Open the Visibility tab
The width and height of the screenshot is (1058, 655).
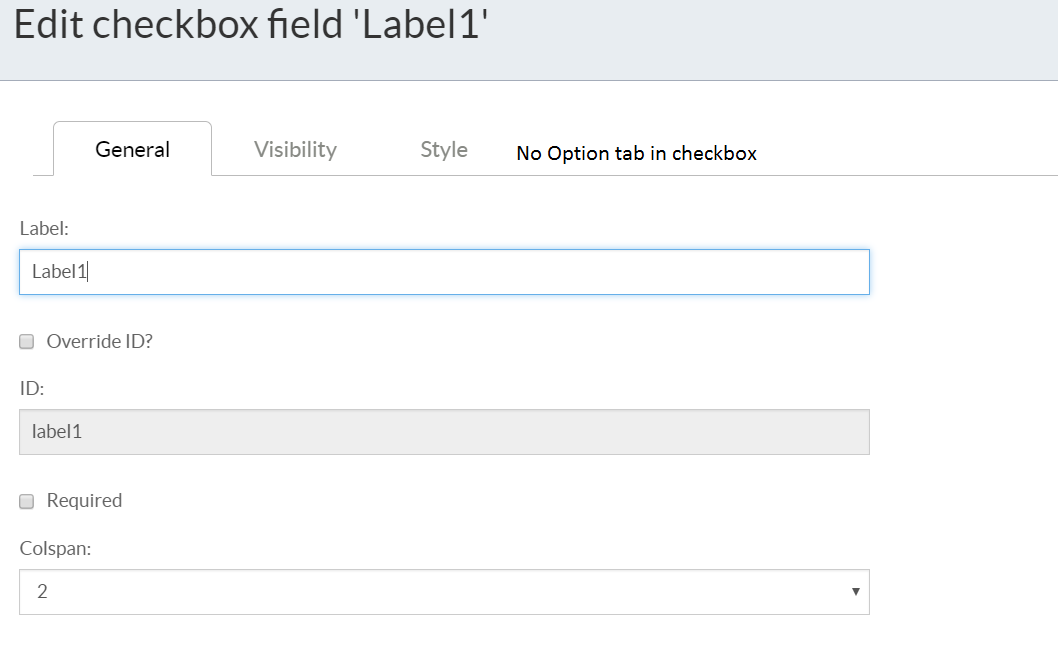pyautogui.click(x=295, y=149)
